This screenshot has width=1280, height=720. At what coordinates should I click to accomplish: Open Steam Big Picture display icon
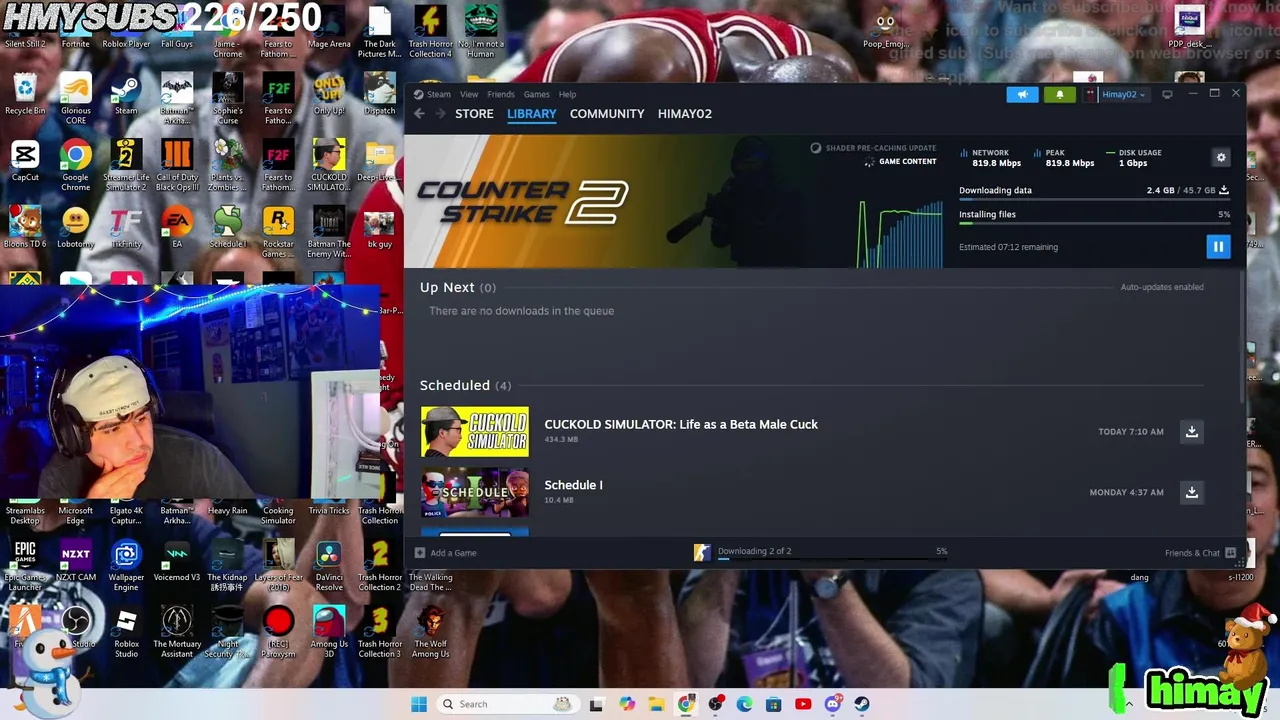1167,94
